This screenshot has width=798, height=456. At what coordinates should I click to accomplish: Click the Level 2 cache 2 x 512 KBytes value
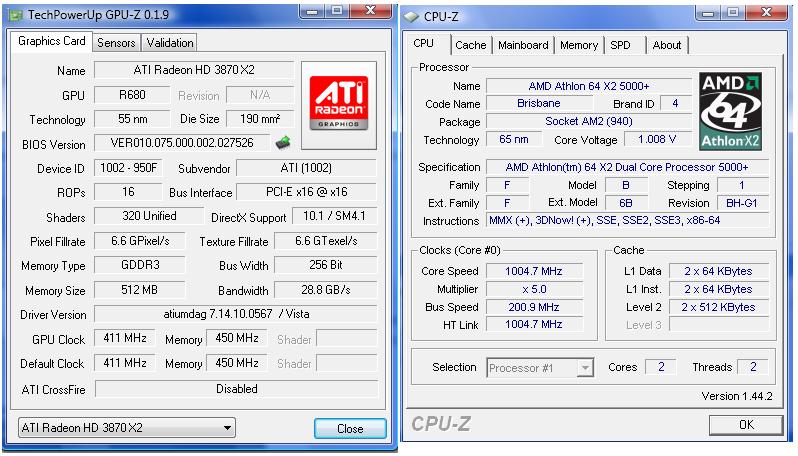click(x=718, y=307)
